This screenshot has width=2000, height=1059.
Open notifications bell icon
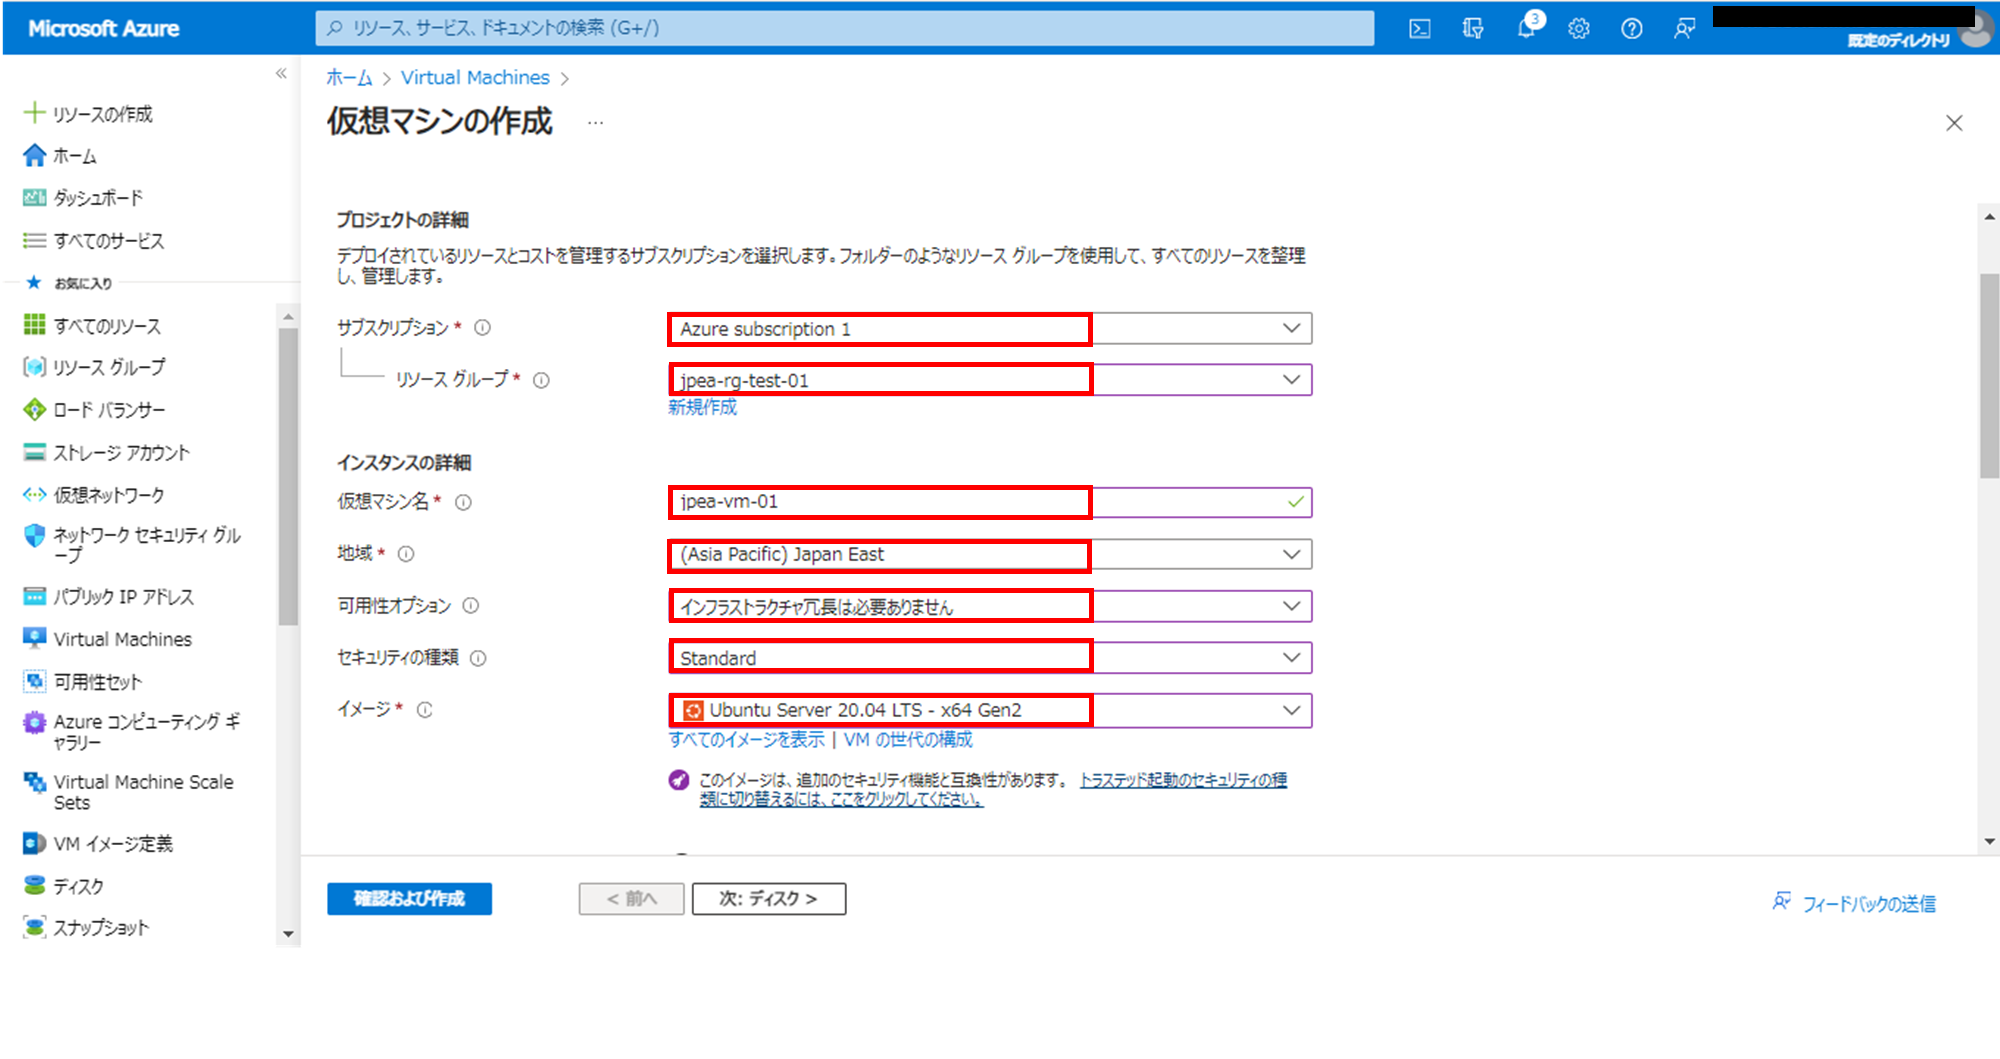point(1527,28)
